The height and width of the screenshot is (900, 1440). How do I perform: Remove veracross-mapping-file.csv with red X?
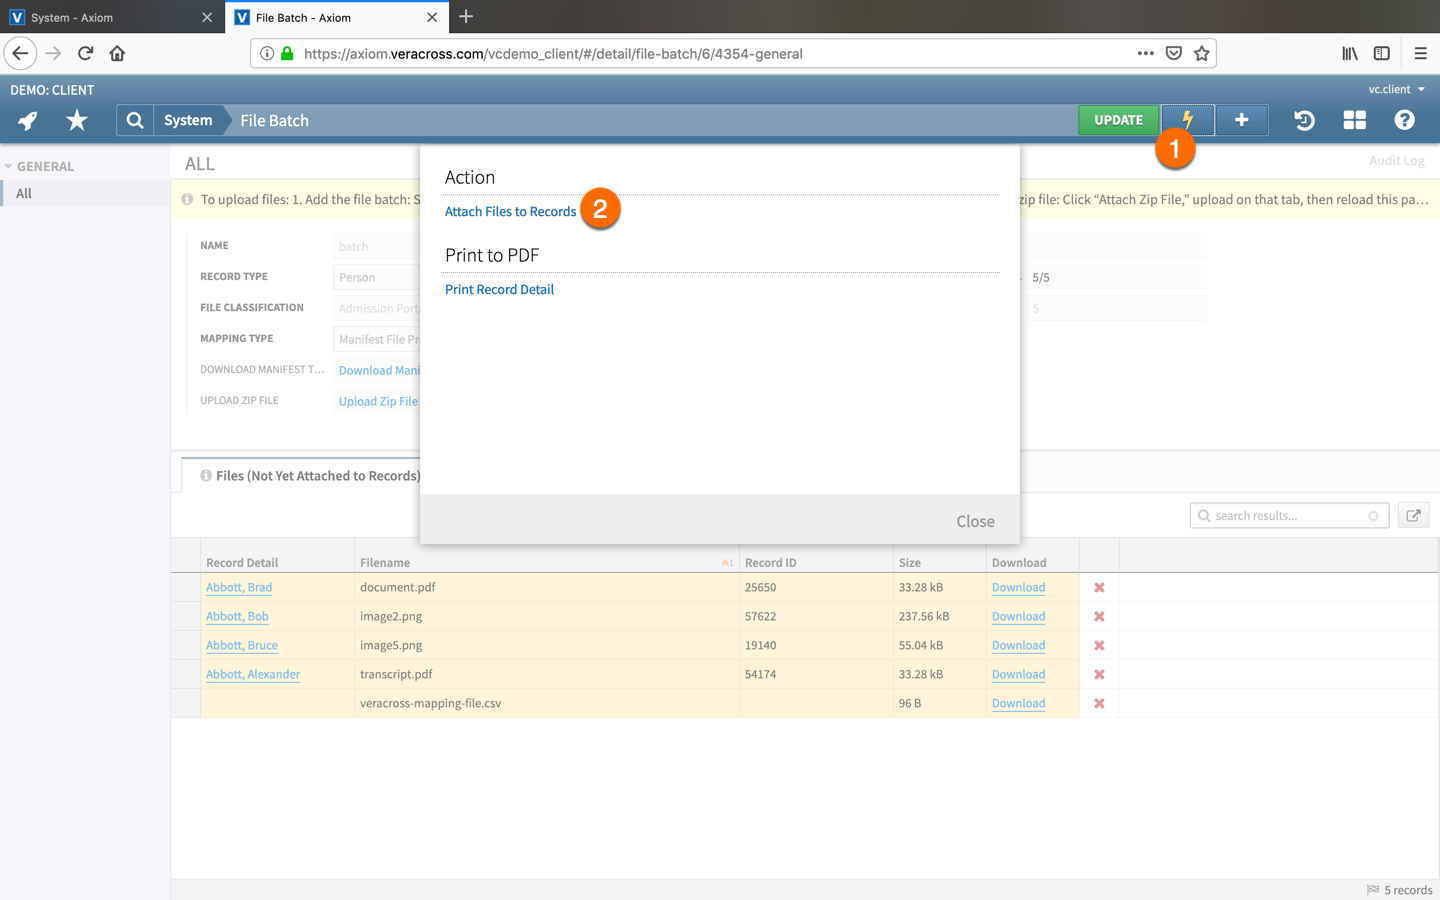point(1099,704)
